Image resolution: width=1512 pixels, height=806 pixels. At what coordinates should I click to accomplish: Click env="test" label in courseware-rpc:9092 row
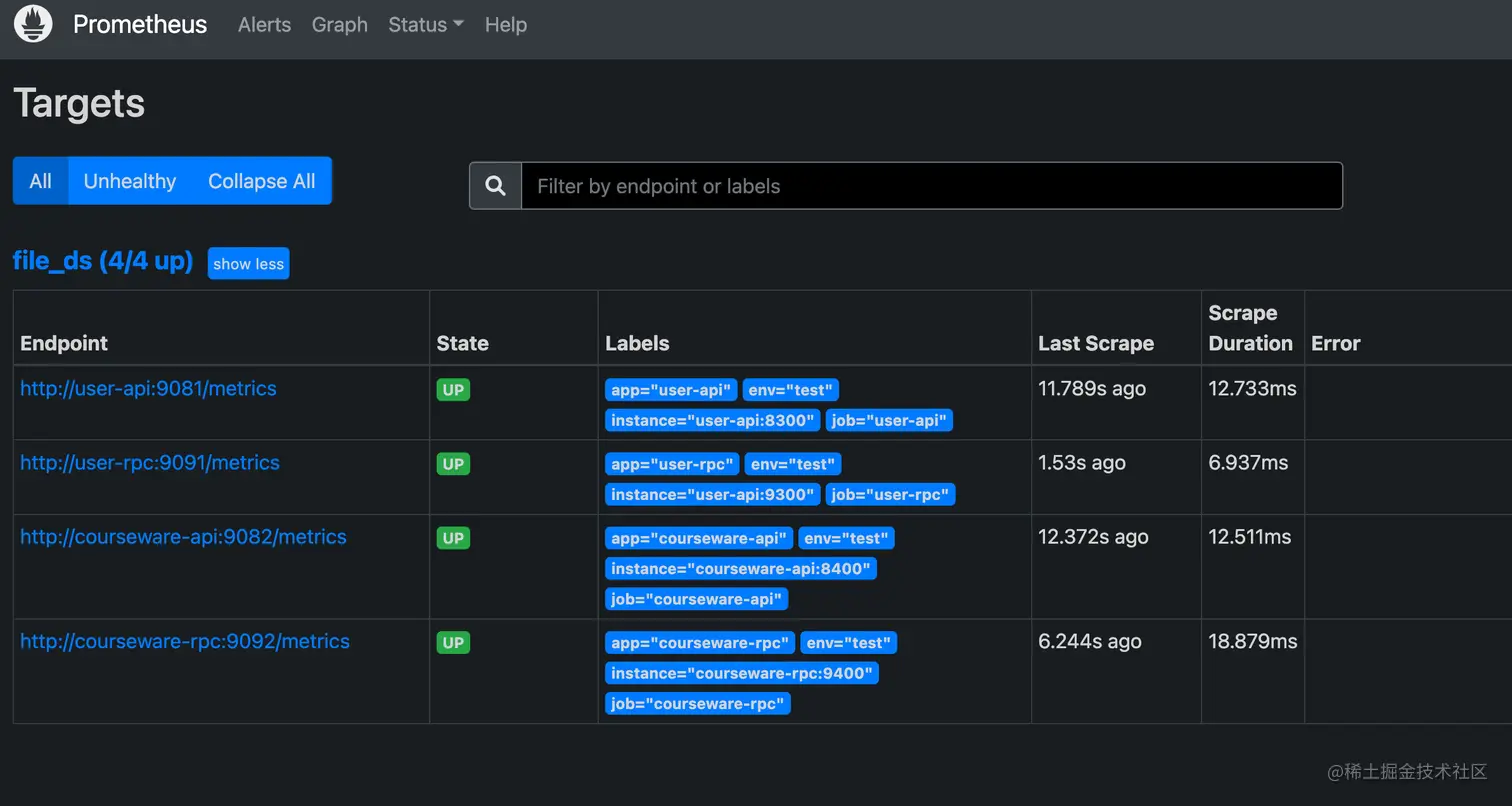(849, 642)
